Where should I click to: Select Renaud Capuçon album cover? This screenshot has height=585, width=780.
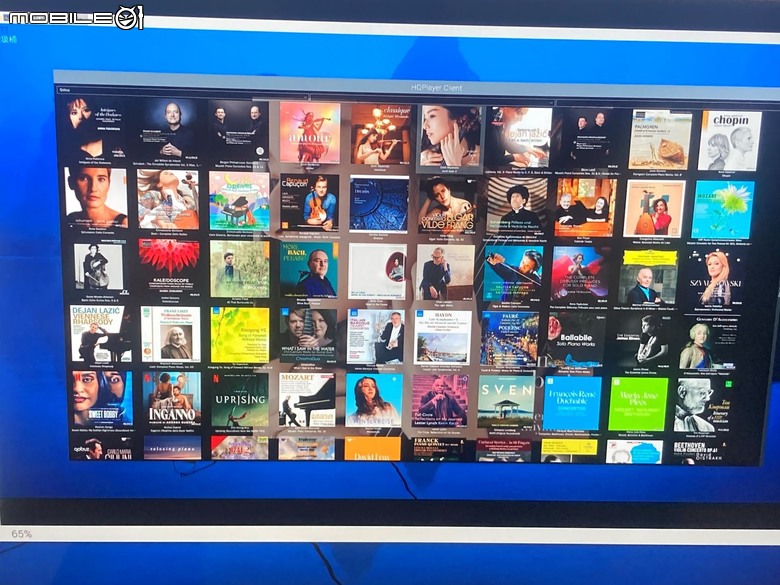pos(309,202)
